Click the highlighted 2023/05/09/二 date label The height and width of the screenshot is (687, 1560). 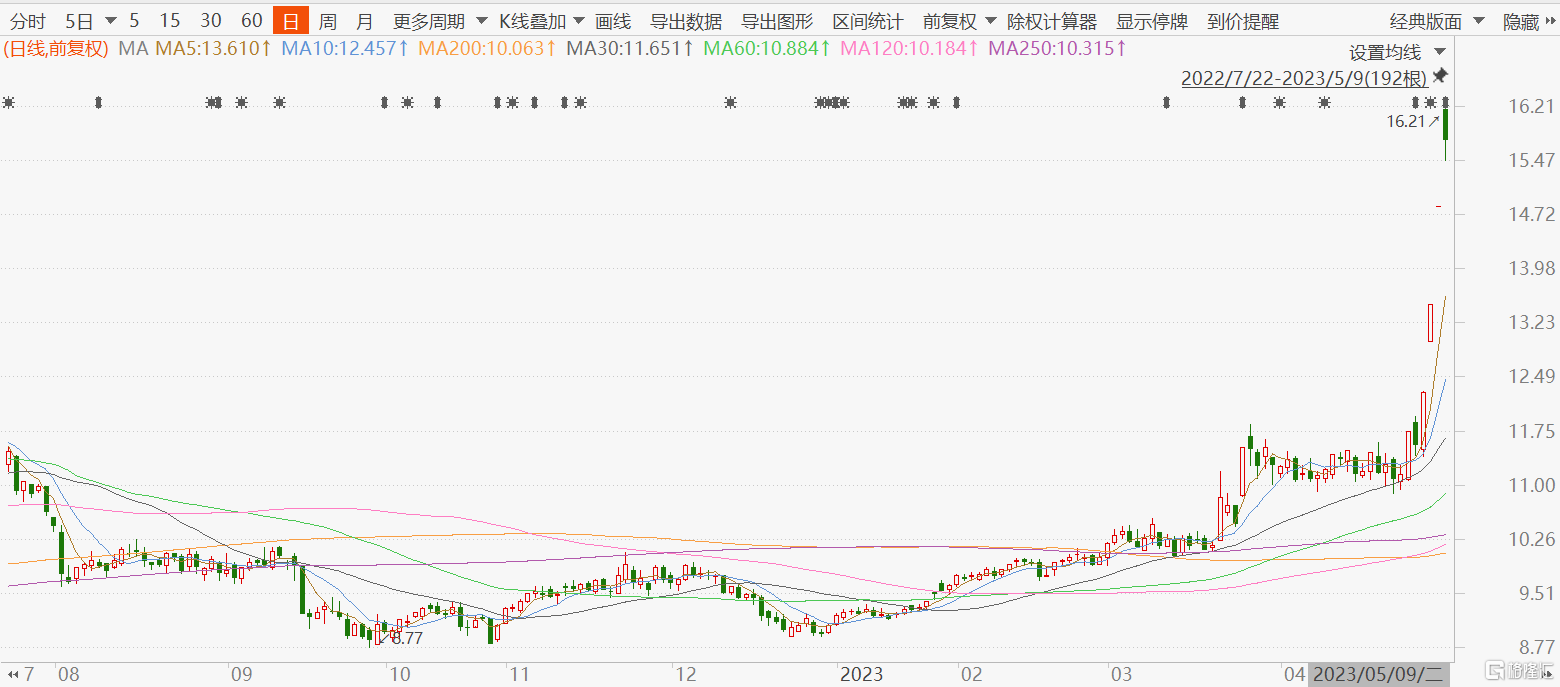[1379, 674]
